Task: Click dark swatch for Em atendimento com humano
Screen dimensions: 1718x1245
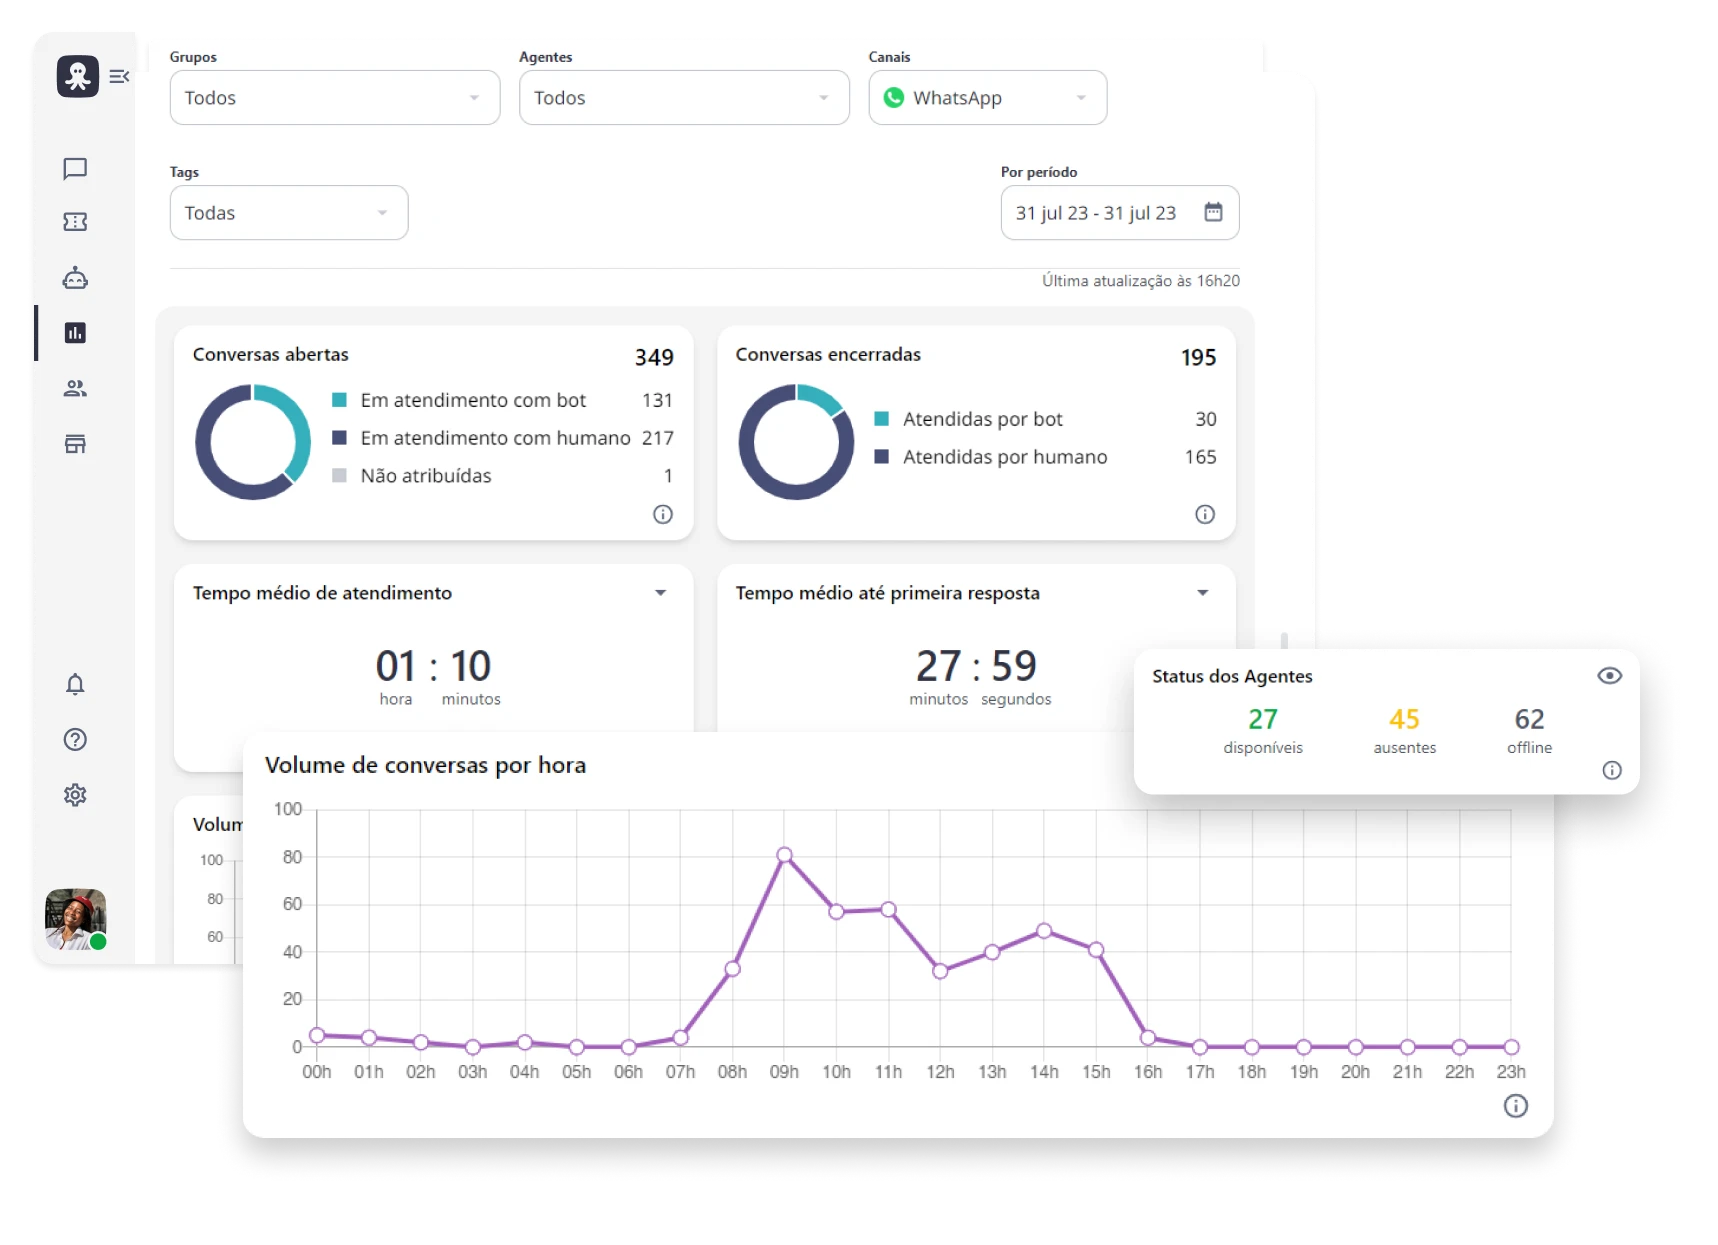Action: pos(339,438)
